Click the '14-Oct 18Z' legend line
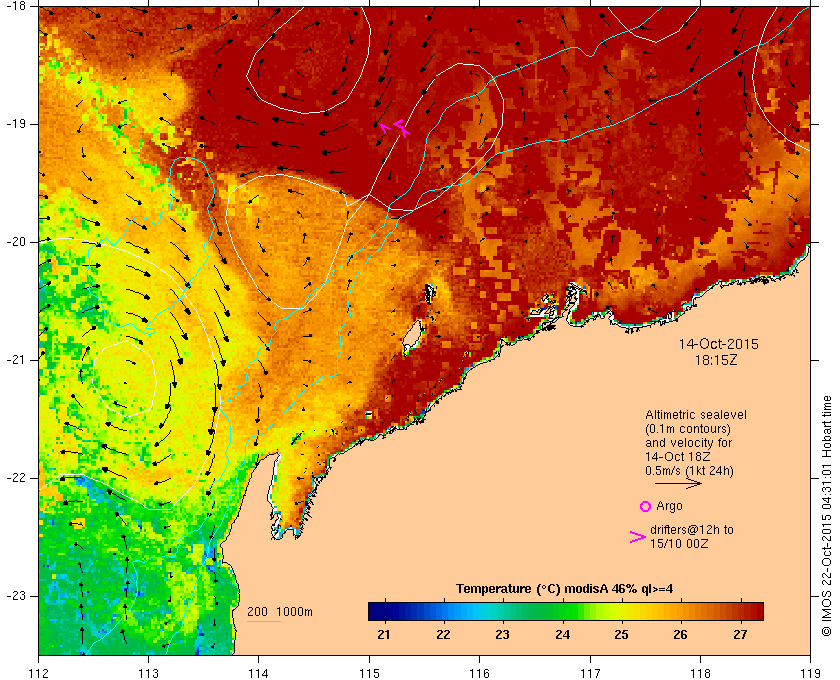Viewport: 840px width, 680px height. coord(678,457)
